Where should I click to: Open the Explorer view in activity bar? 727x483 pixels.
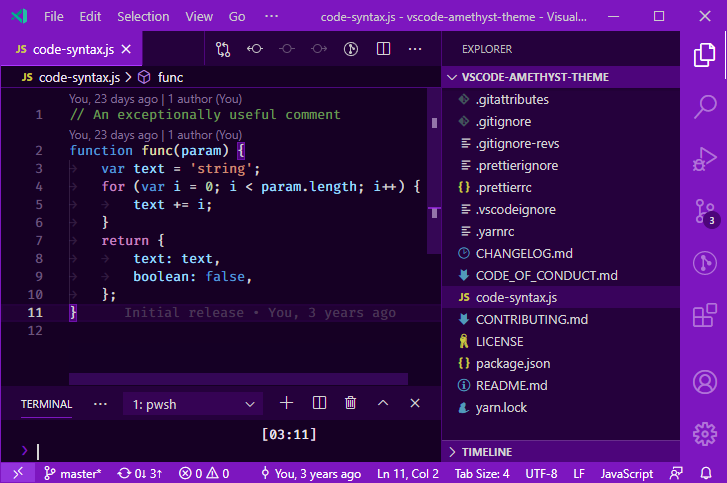click(704, 55)
